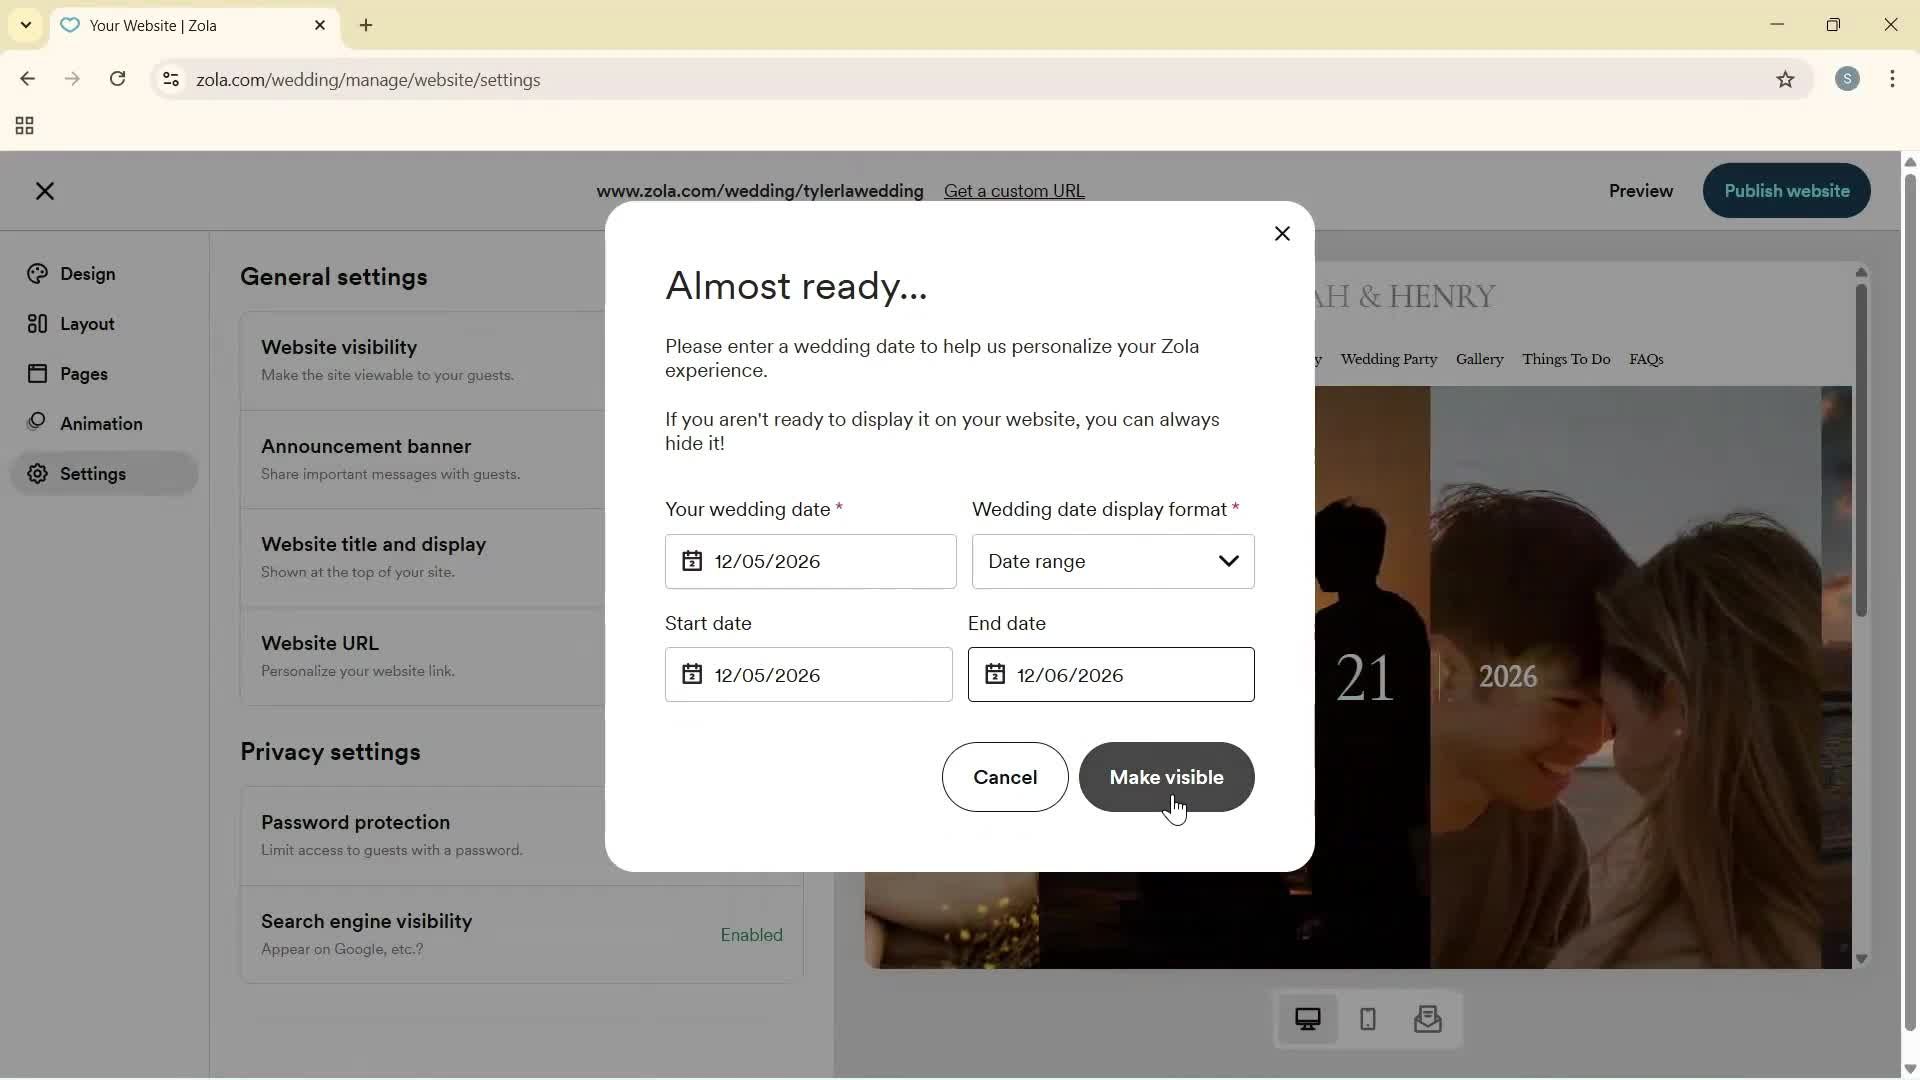Cancel the wedding date dialog

tap(1004, 777)
